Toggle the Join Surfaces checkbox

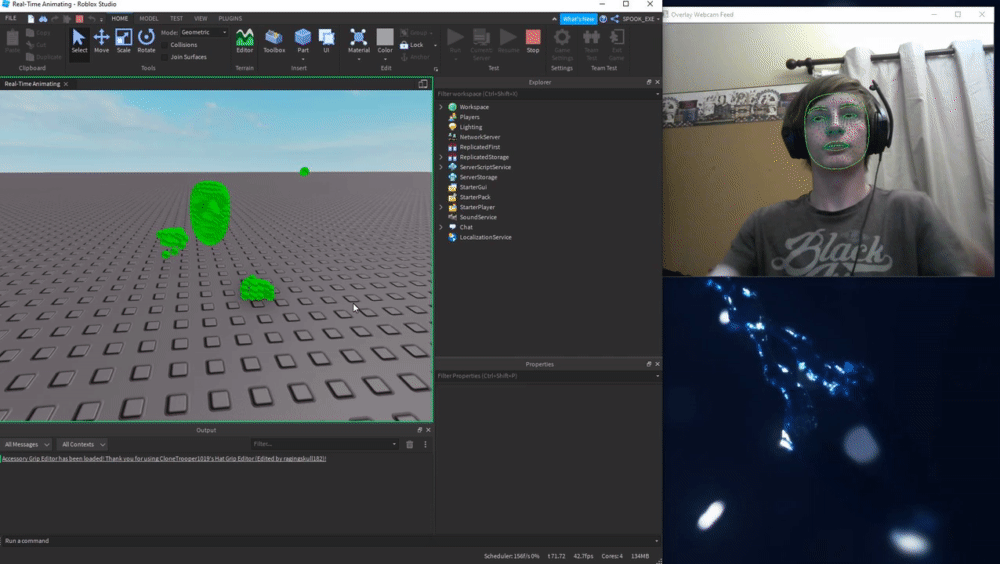[x=165, y=57]
